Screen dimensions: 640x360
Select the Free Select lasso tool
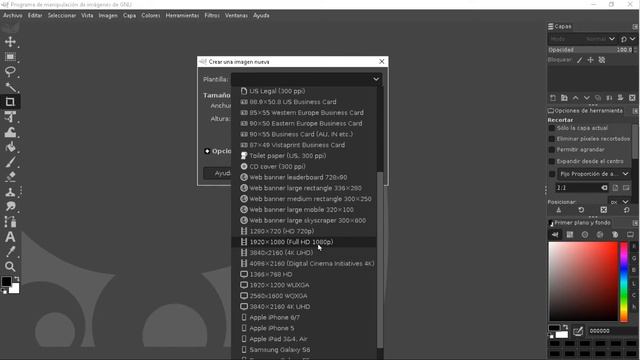coord(10,71)
